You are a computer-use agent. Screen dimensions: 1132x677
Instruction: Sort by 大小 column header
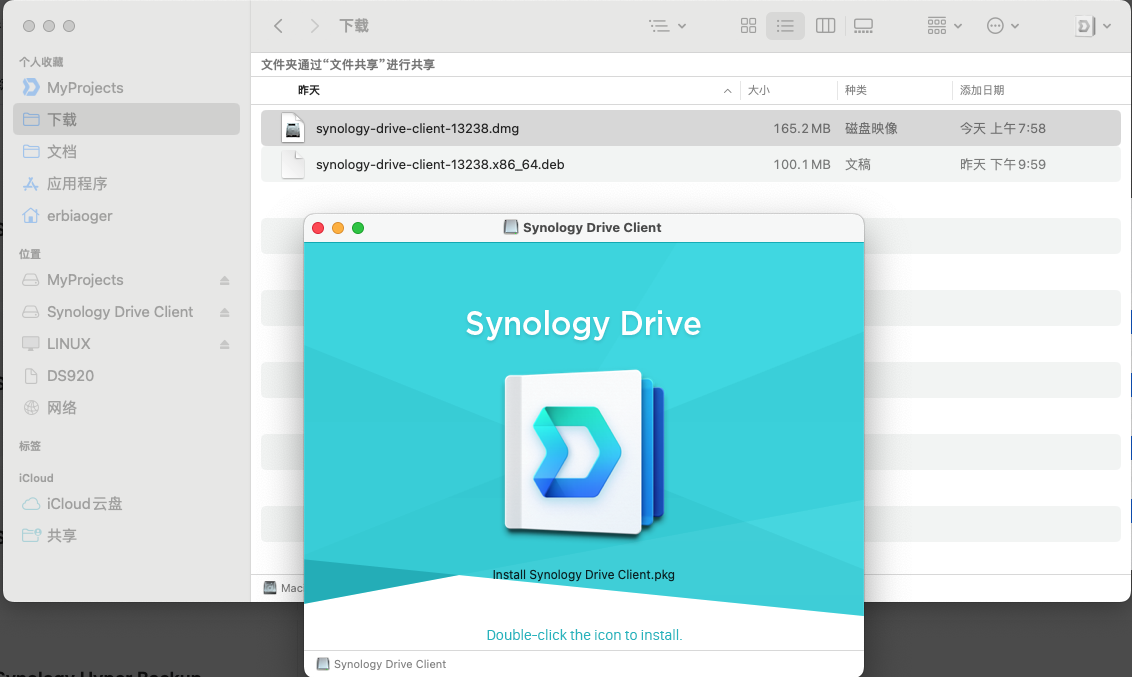[758, 90]
